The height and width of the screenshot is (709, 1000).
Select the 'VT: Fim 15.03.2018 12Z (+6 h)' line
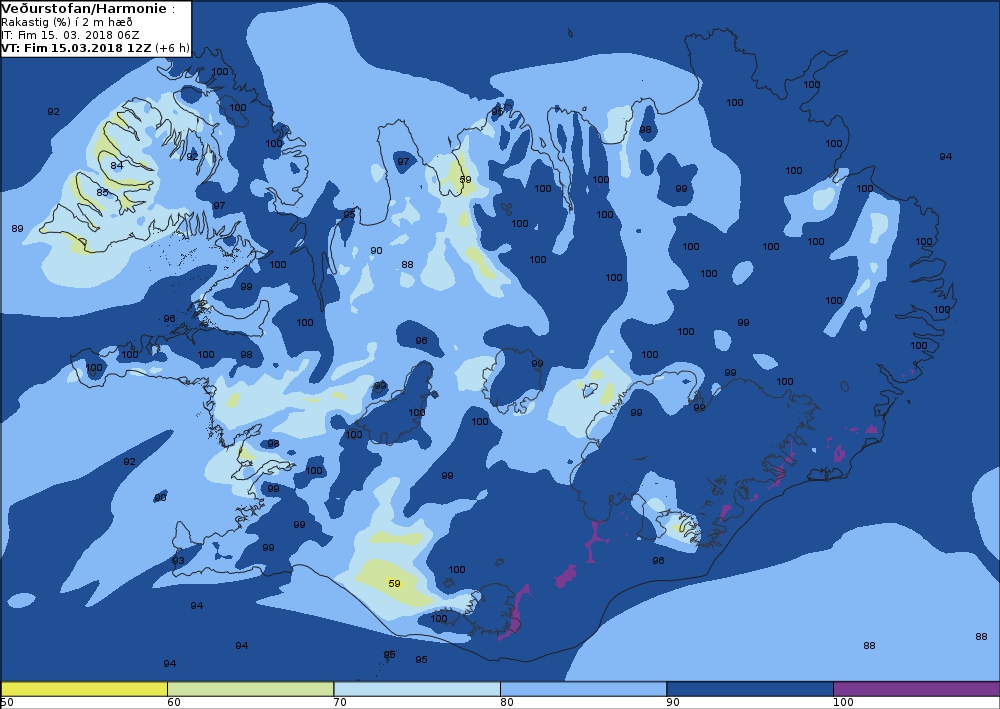point(95,48)
